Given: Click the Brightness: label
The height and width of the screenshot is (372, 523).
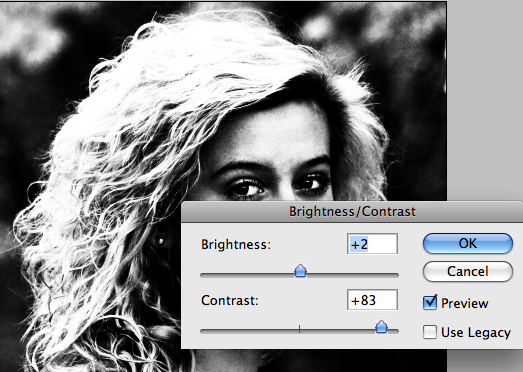Looking at the screenshot, I should coord(236,245).
